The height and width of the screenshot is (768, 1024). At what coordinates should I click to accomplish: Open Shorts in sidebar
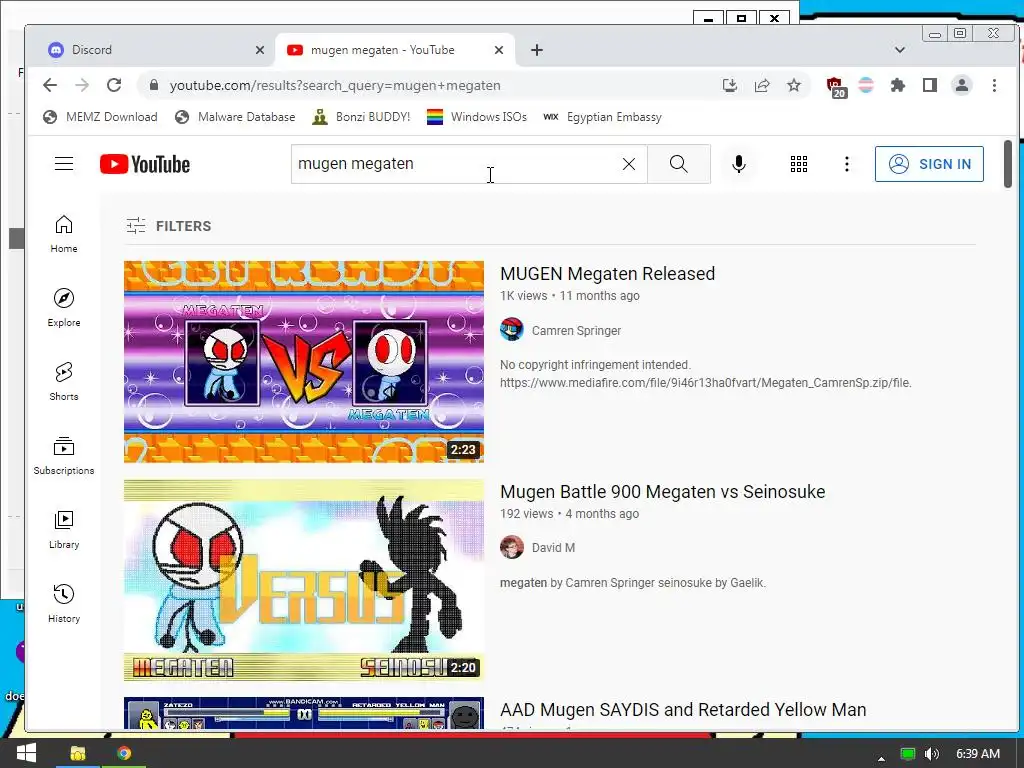pos(64,381)
